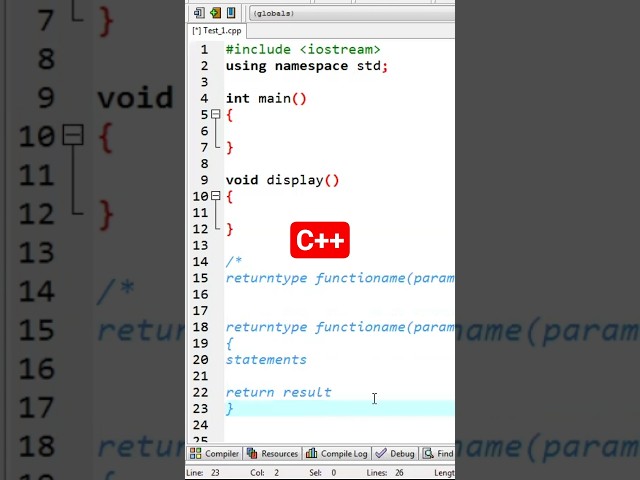
Task: Select the [*] Test_1.cpp editor tab
Action: pyautogui.click(x=217, y=31)
